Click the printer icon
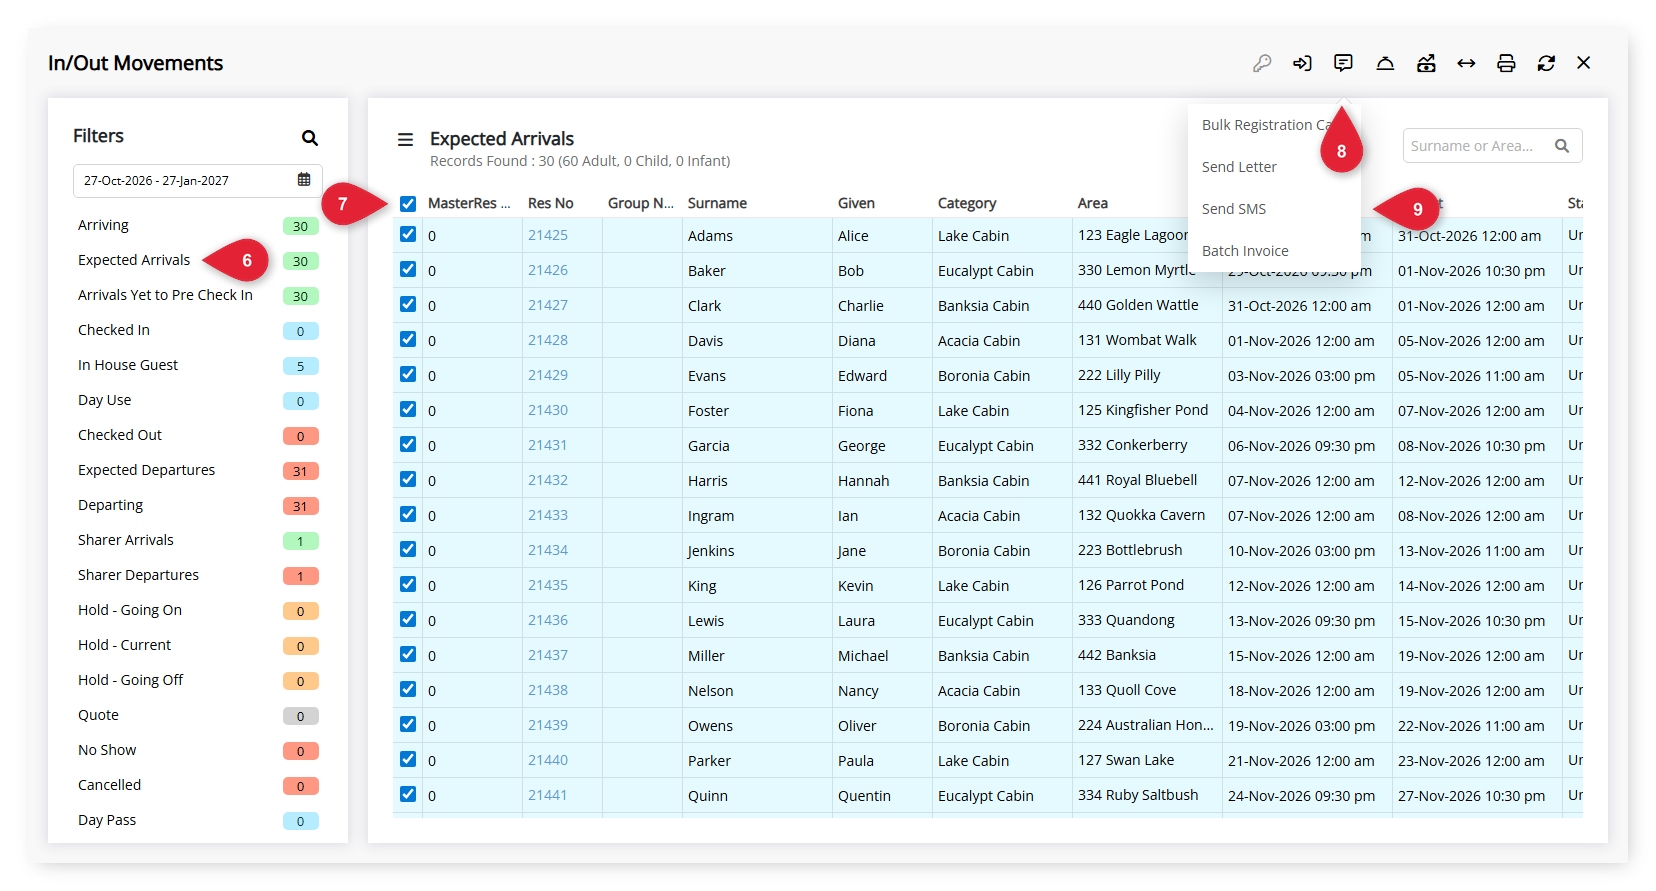 click(x=1506, y=63)
